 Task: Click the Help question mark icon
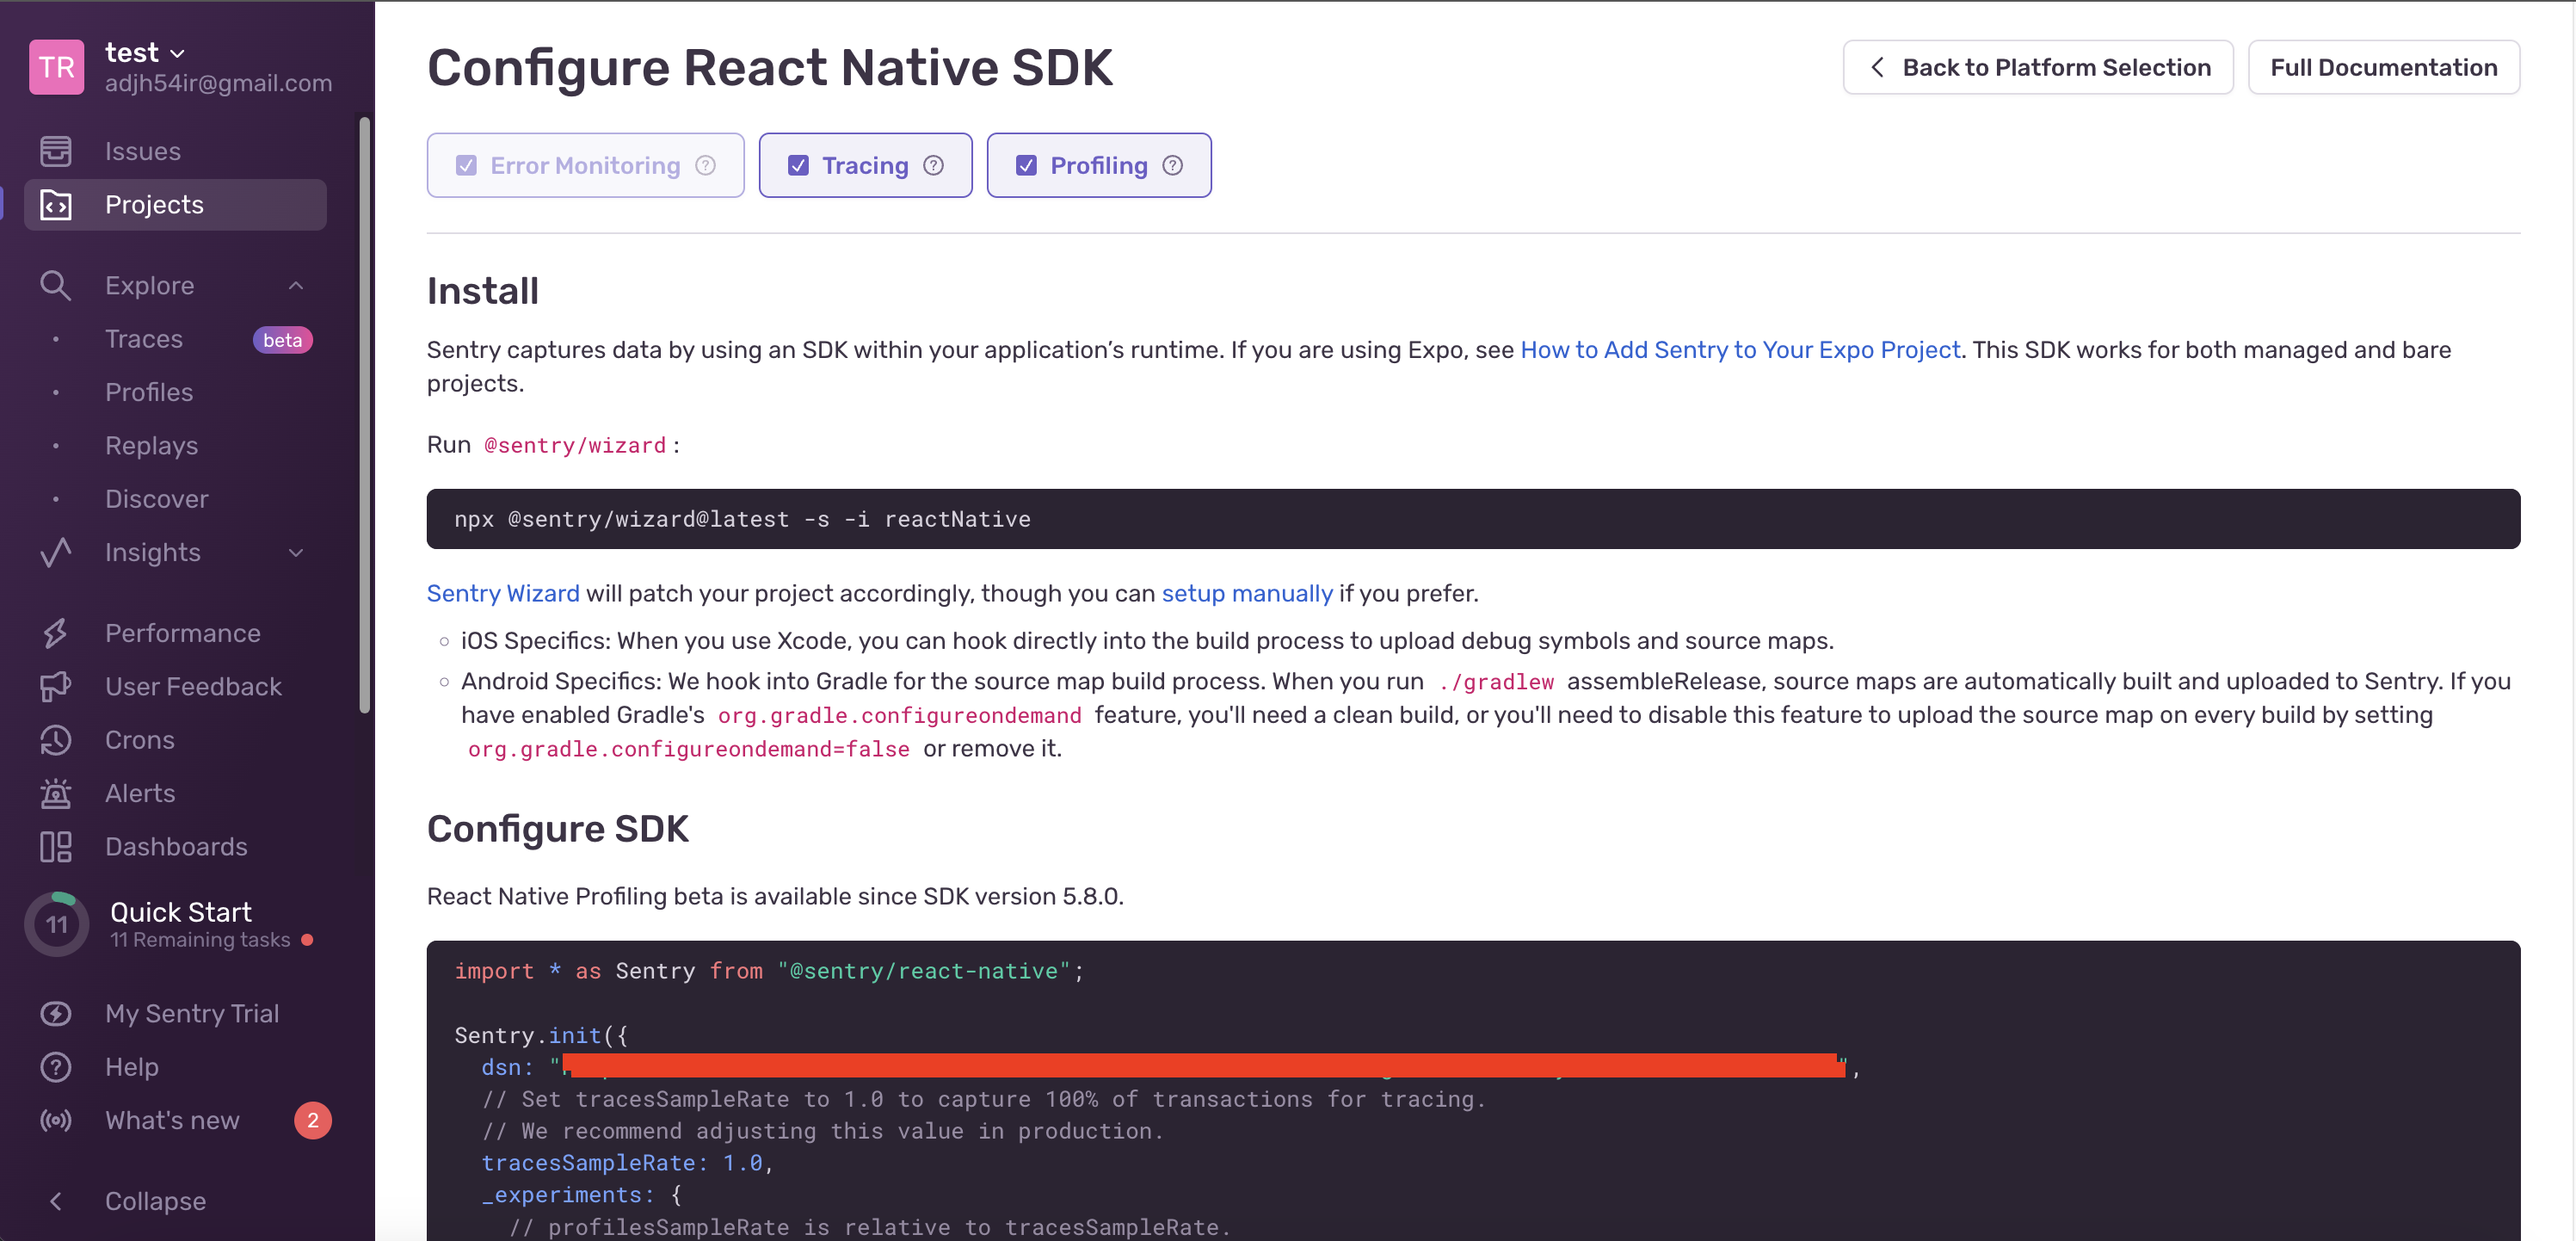coord(55,1067)
